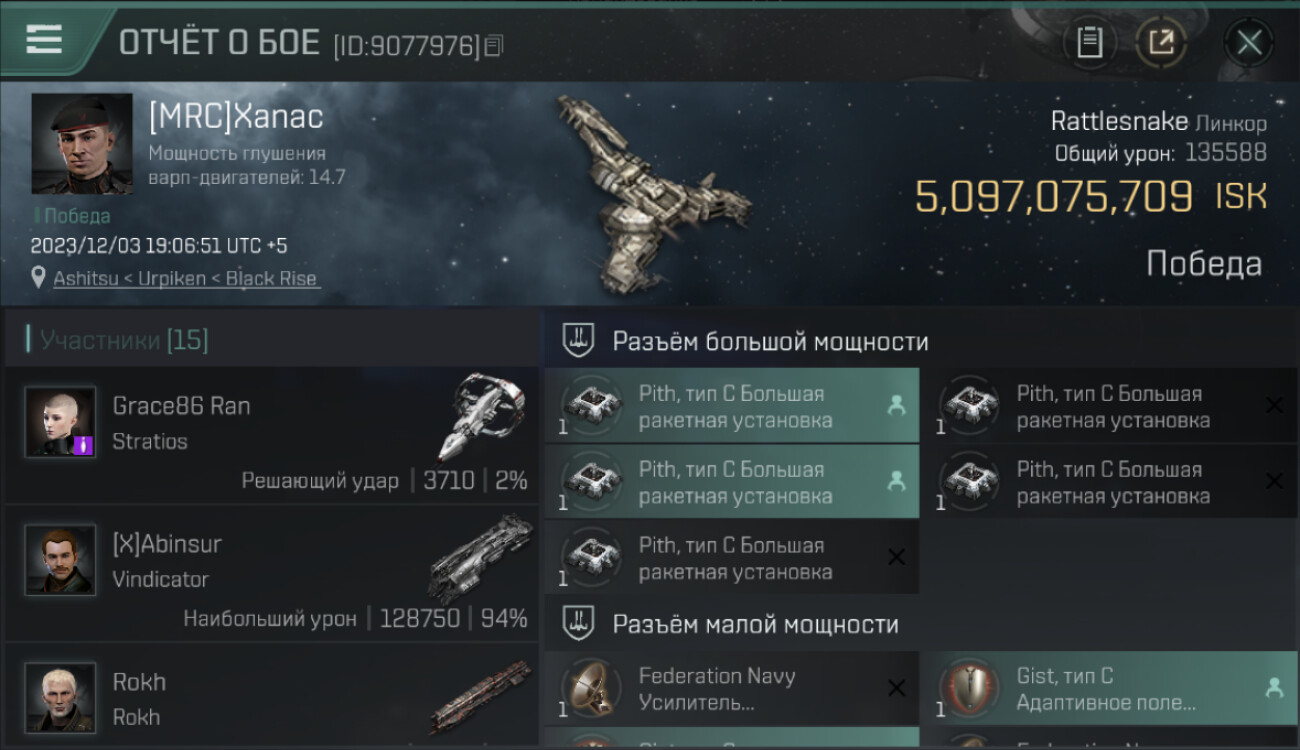Select Gist тип C Адаптивное поле module
The image size is (1300, 750).
point(1108,688)
